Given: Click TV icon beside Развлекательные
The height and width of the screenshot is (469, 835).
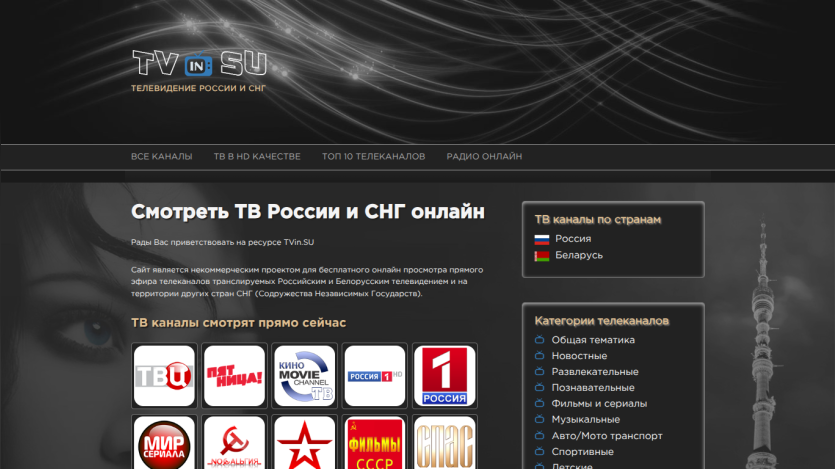Looking at the screenshot, I should tap(539, 371).
